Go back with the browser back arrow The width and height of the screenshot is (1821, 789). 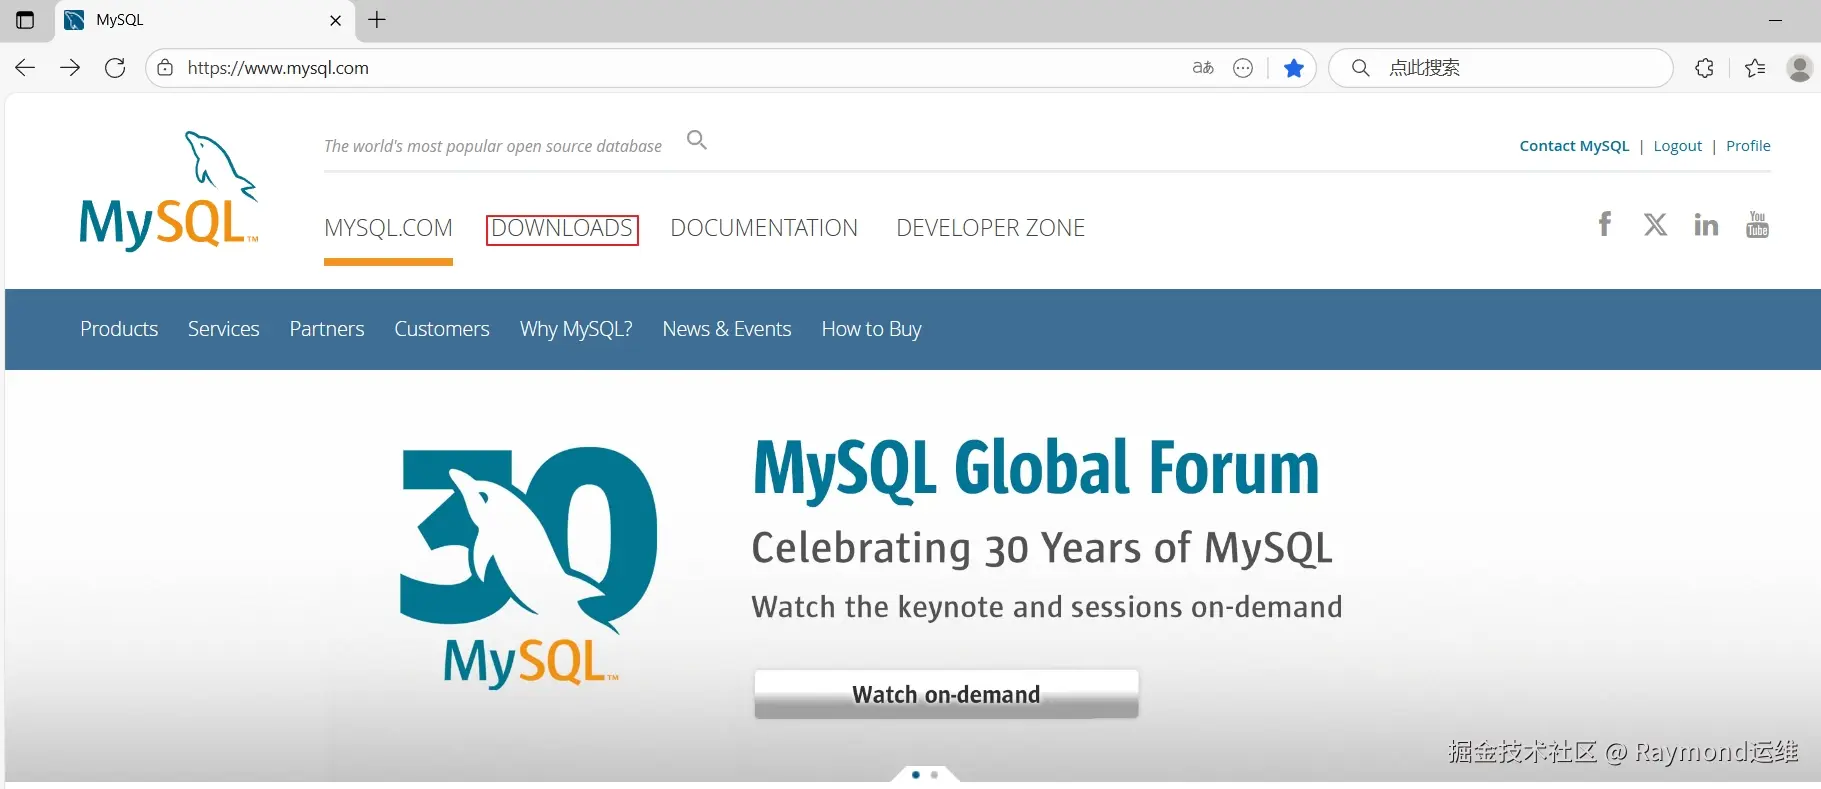[x=25, y=68]
